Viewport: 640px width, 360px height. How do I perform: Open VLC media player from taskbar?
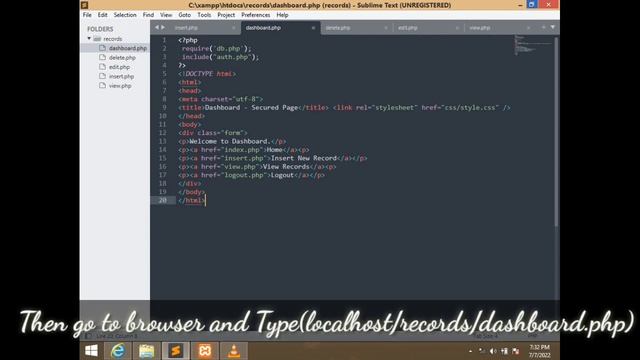click(234, 351)
